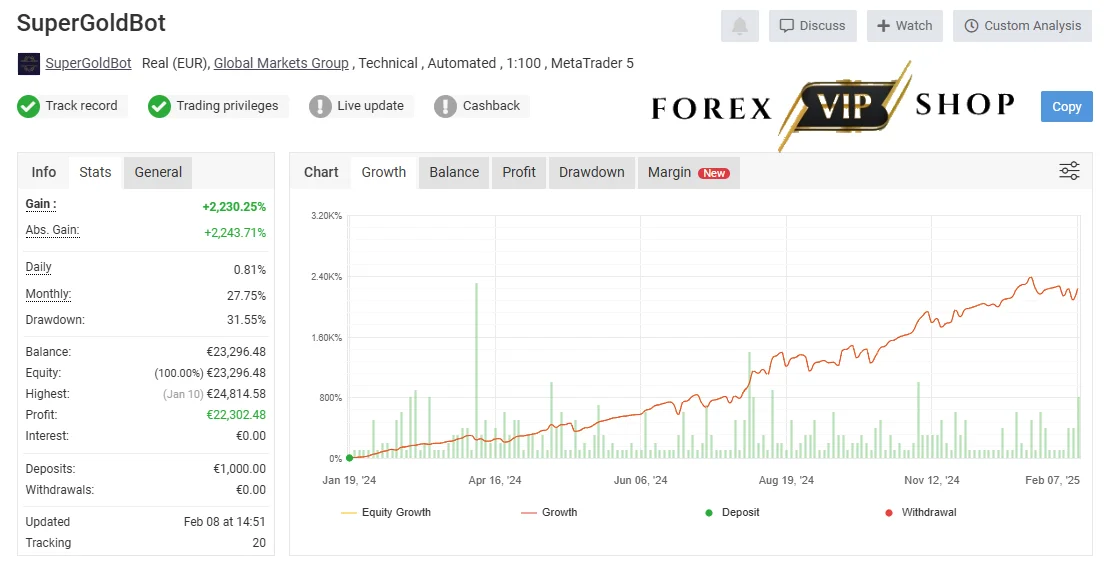Click the SuperGoldBot avatar thumbnail
This screenshot has width=1111, height=576.
[x=29, y=64]
